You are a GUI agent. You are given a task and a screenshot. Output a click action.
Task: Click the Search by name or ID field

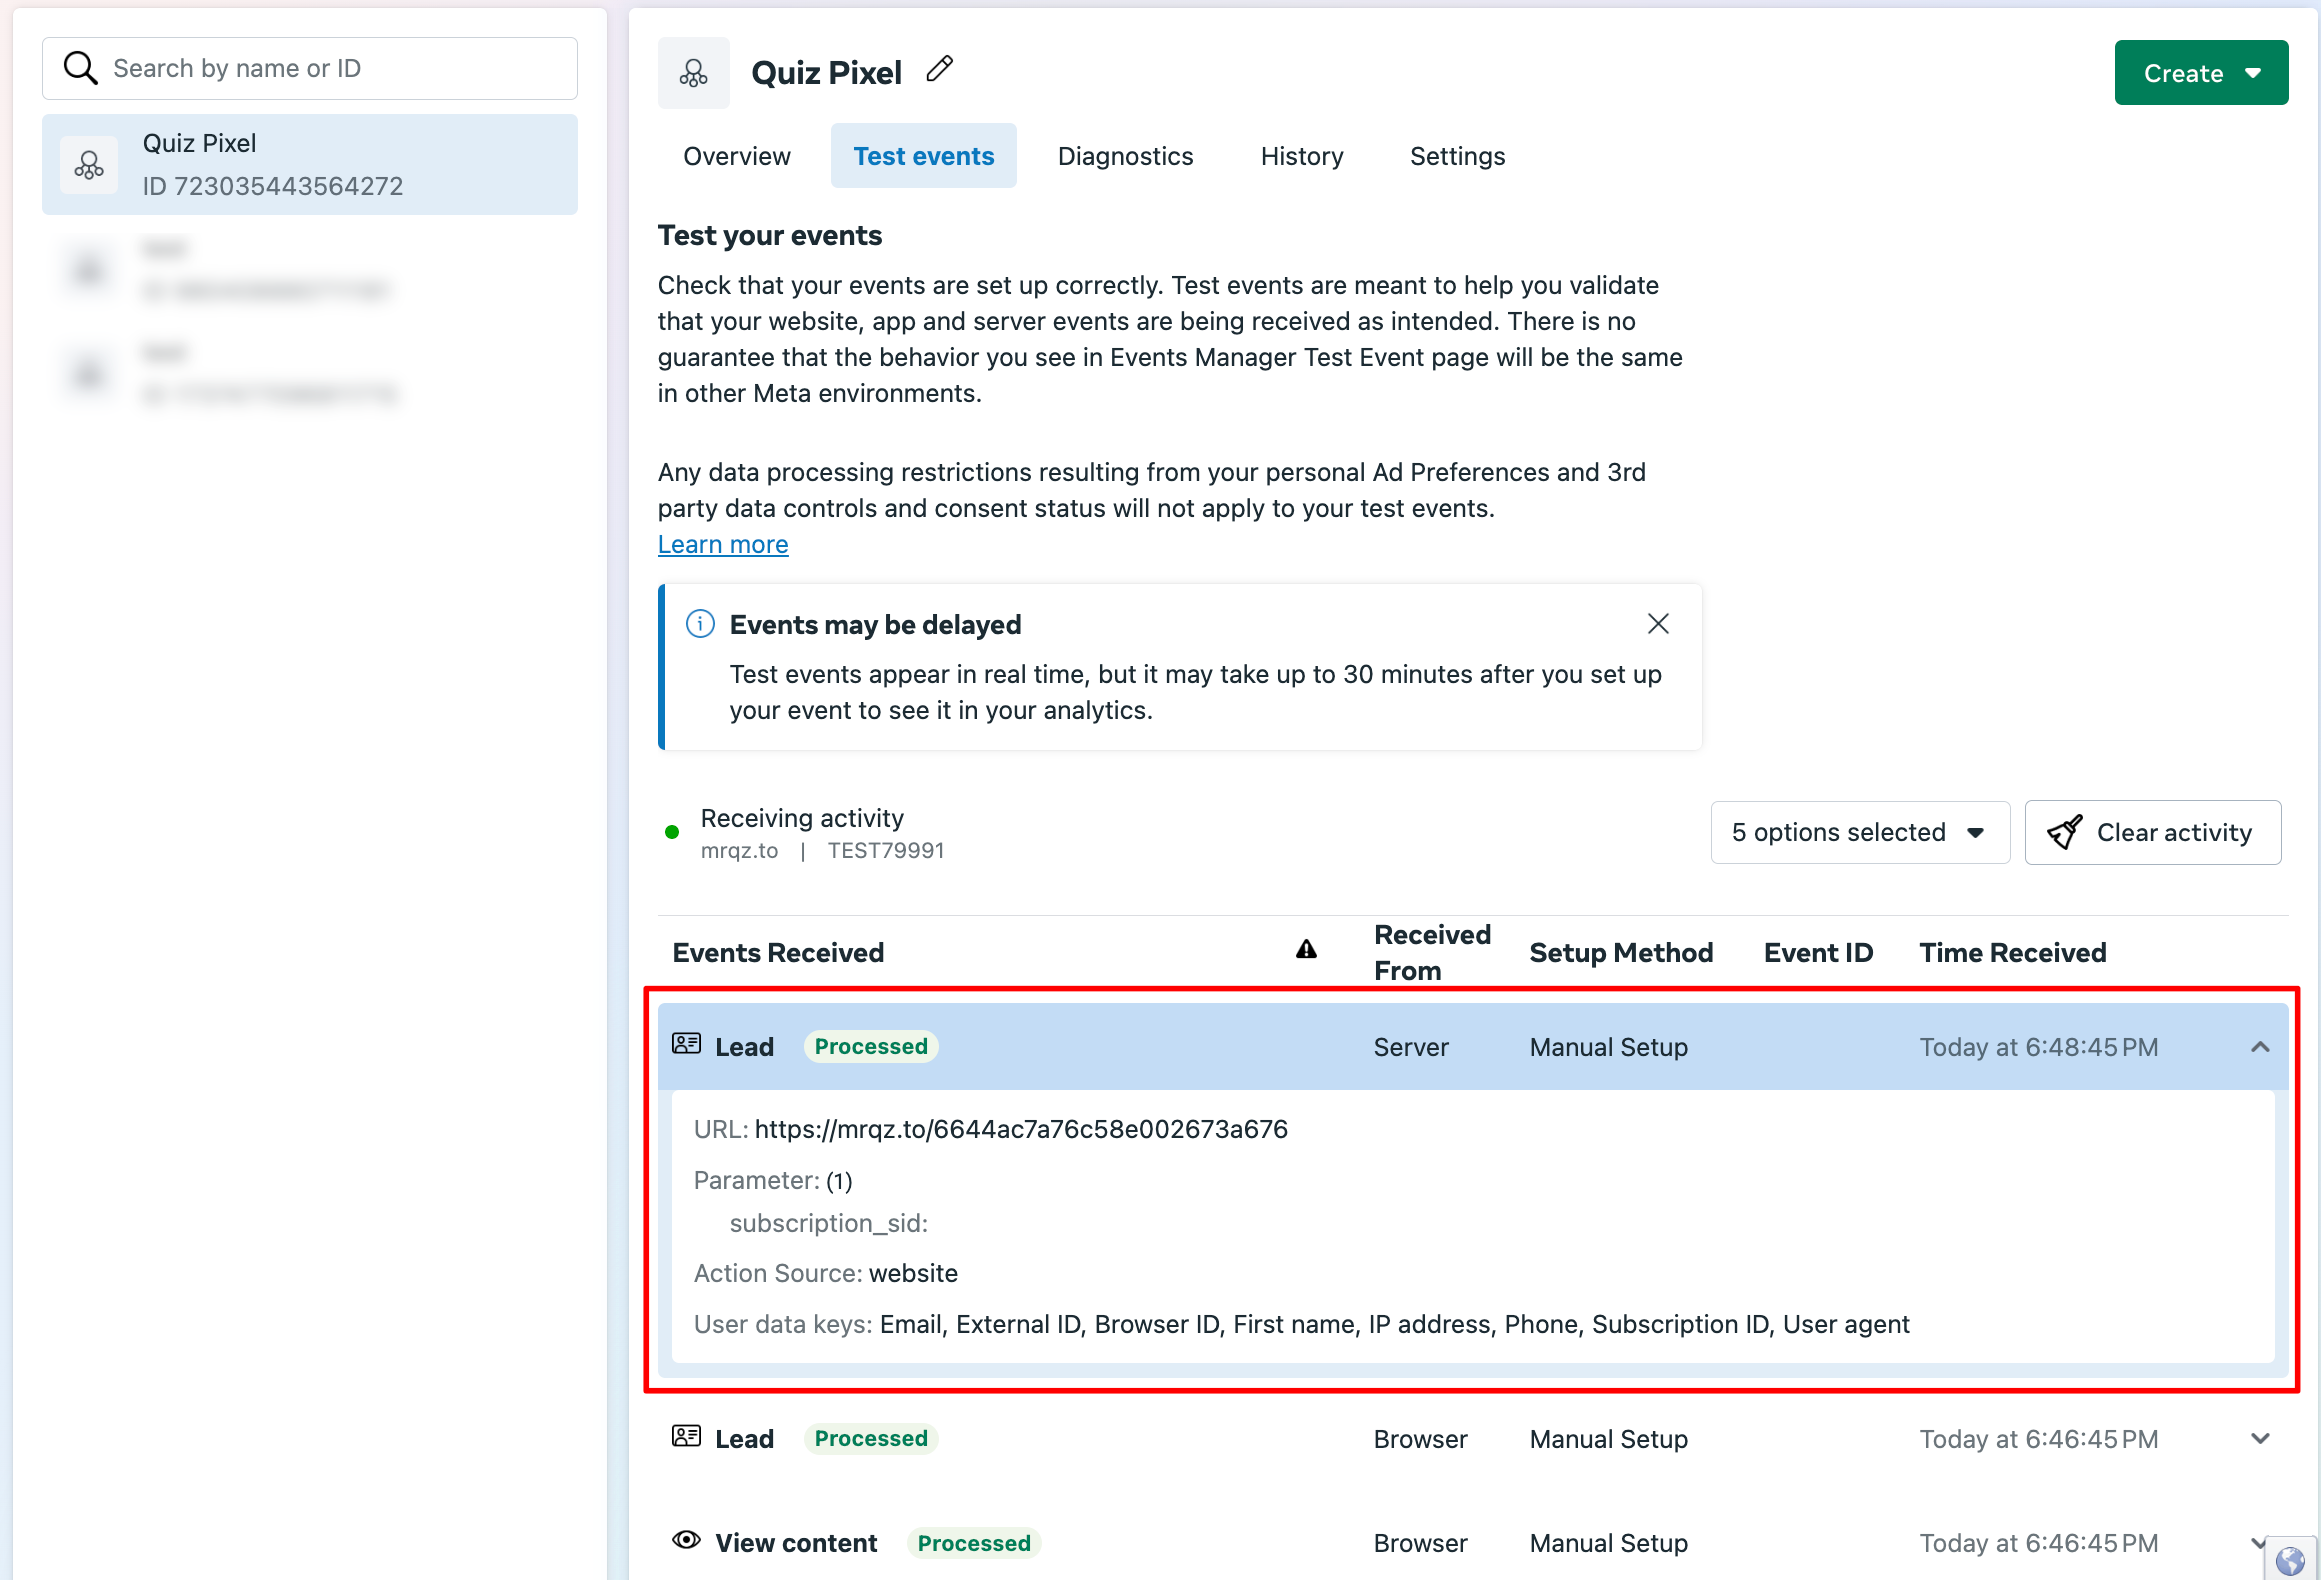tap(310, 69)
